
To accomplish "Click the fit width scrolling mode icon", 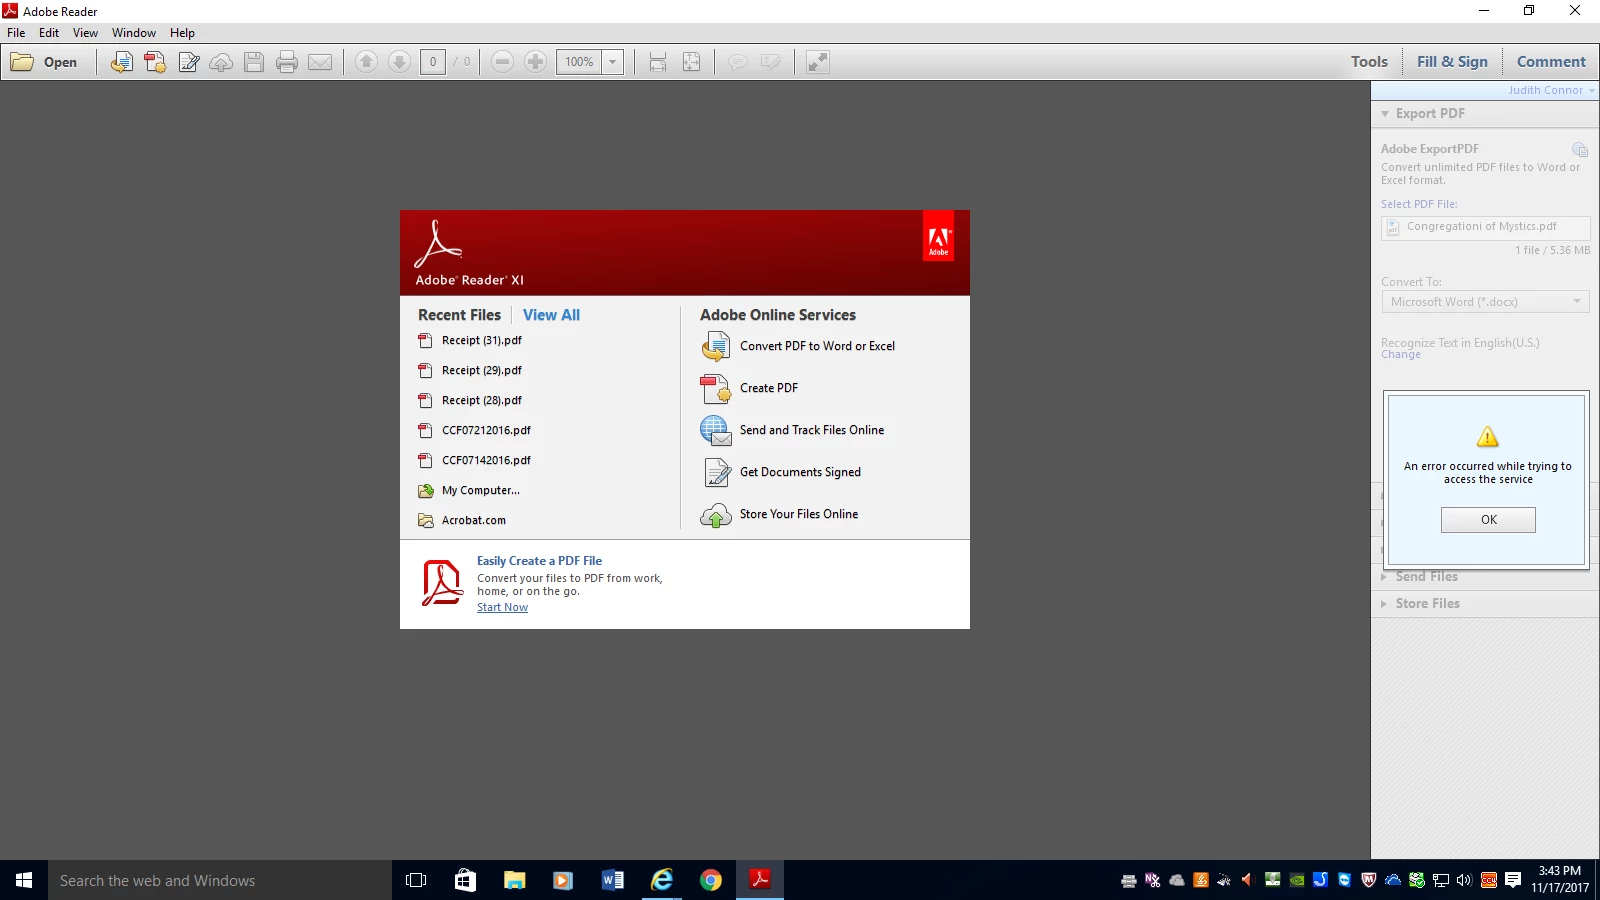I will pyautogui.click(x=658, y=62).
